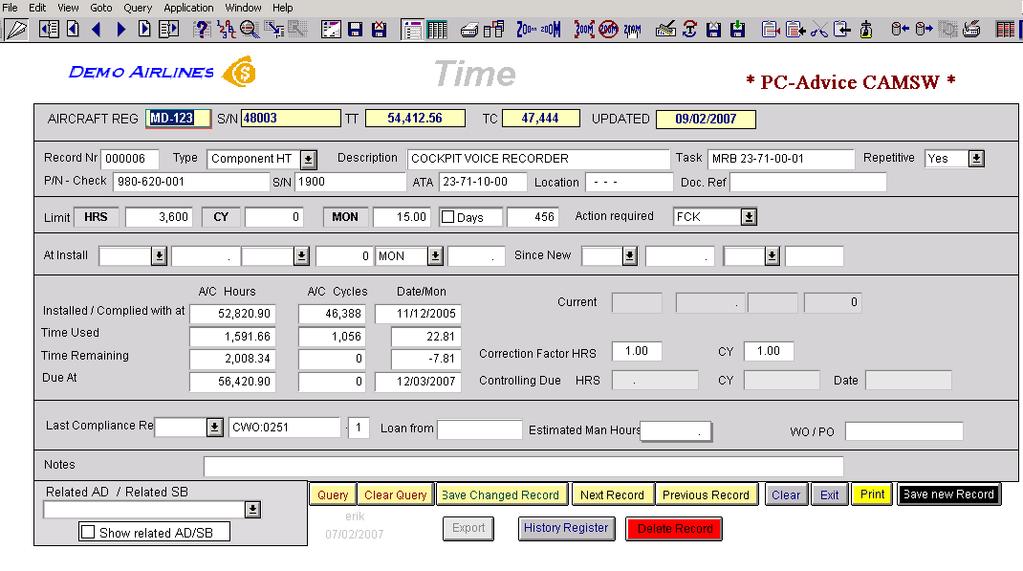
Task: Open the Window menu
Action: pos(243,8)
